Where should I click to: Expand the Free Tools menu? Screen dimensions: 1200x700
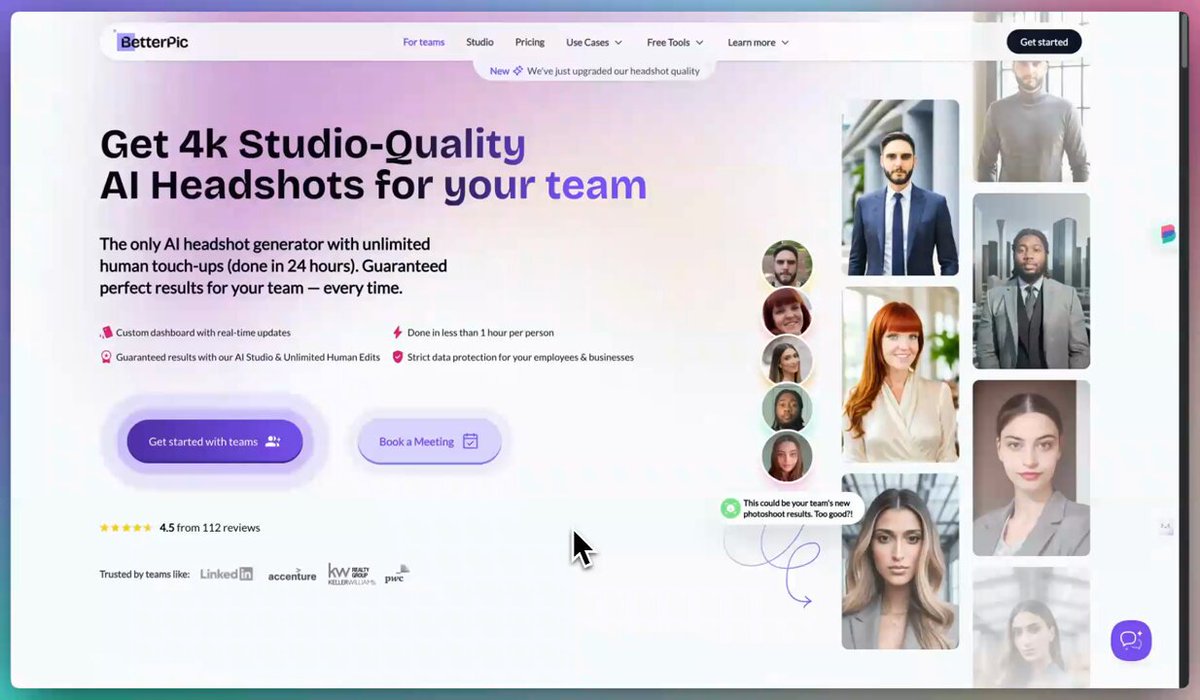(x=675, y=42)
